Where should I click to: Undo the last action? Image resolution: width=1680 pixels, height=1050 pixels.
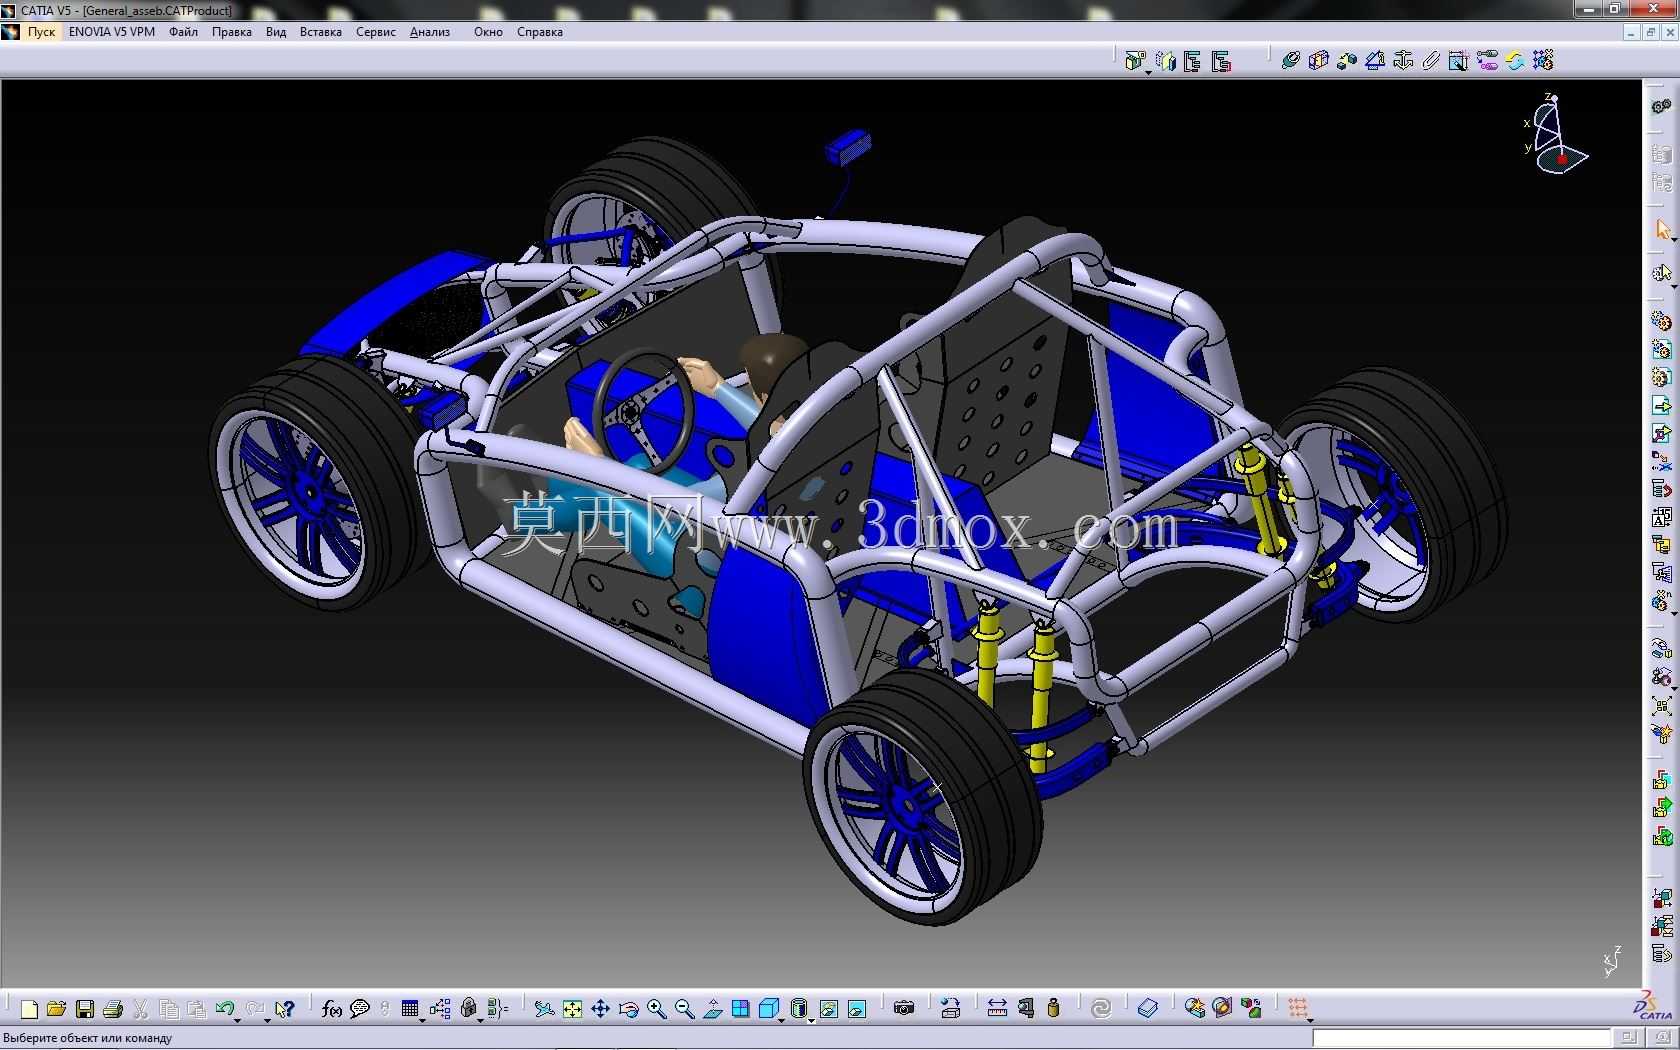(224, 1008)
